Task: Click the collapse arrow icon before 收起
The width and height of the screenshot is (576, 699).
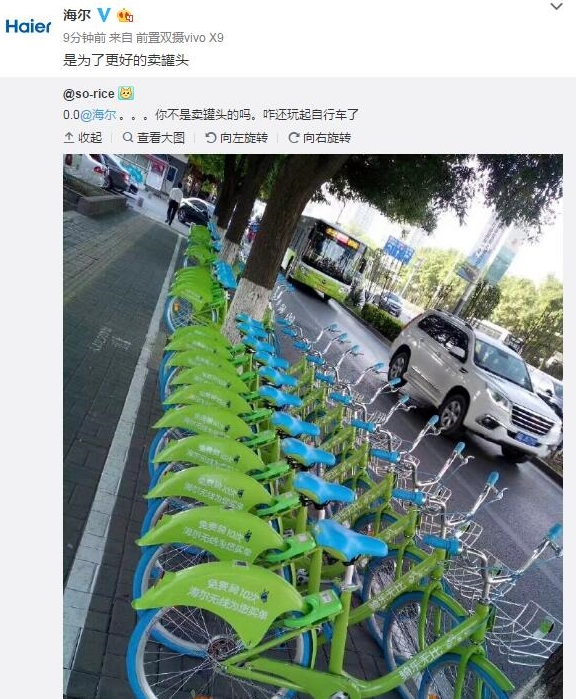Action: (x=69, y=137)
